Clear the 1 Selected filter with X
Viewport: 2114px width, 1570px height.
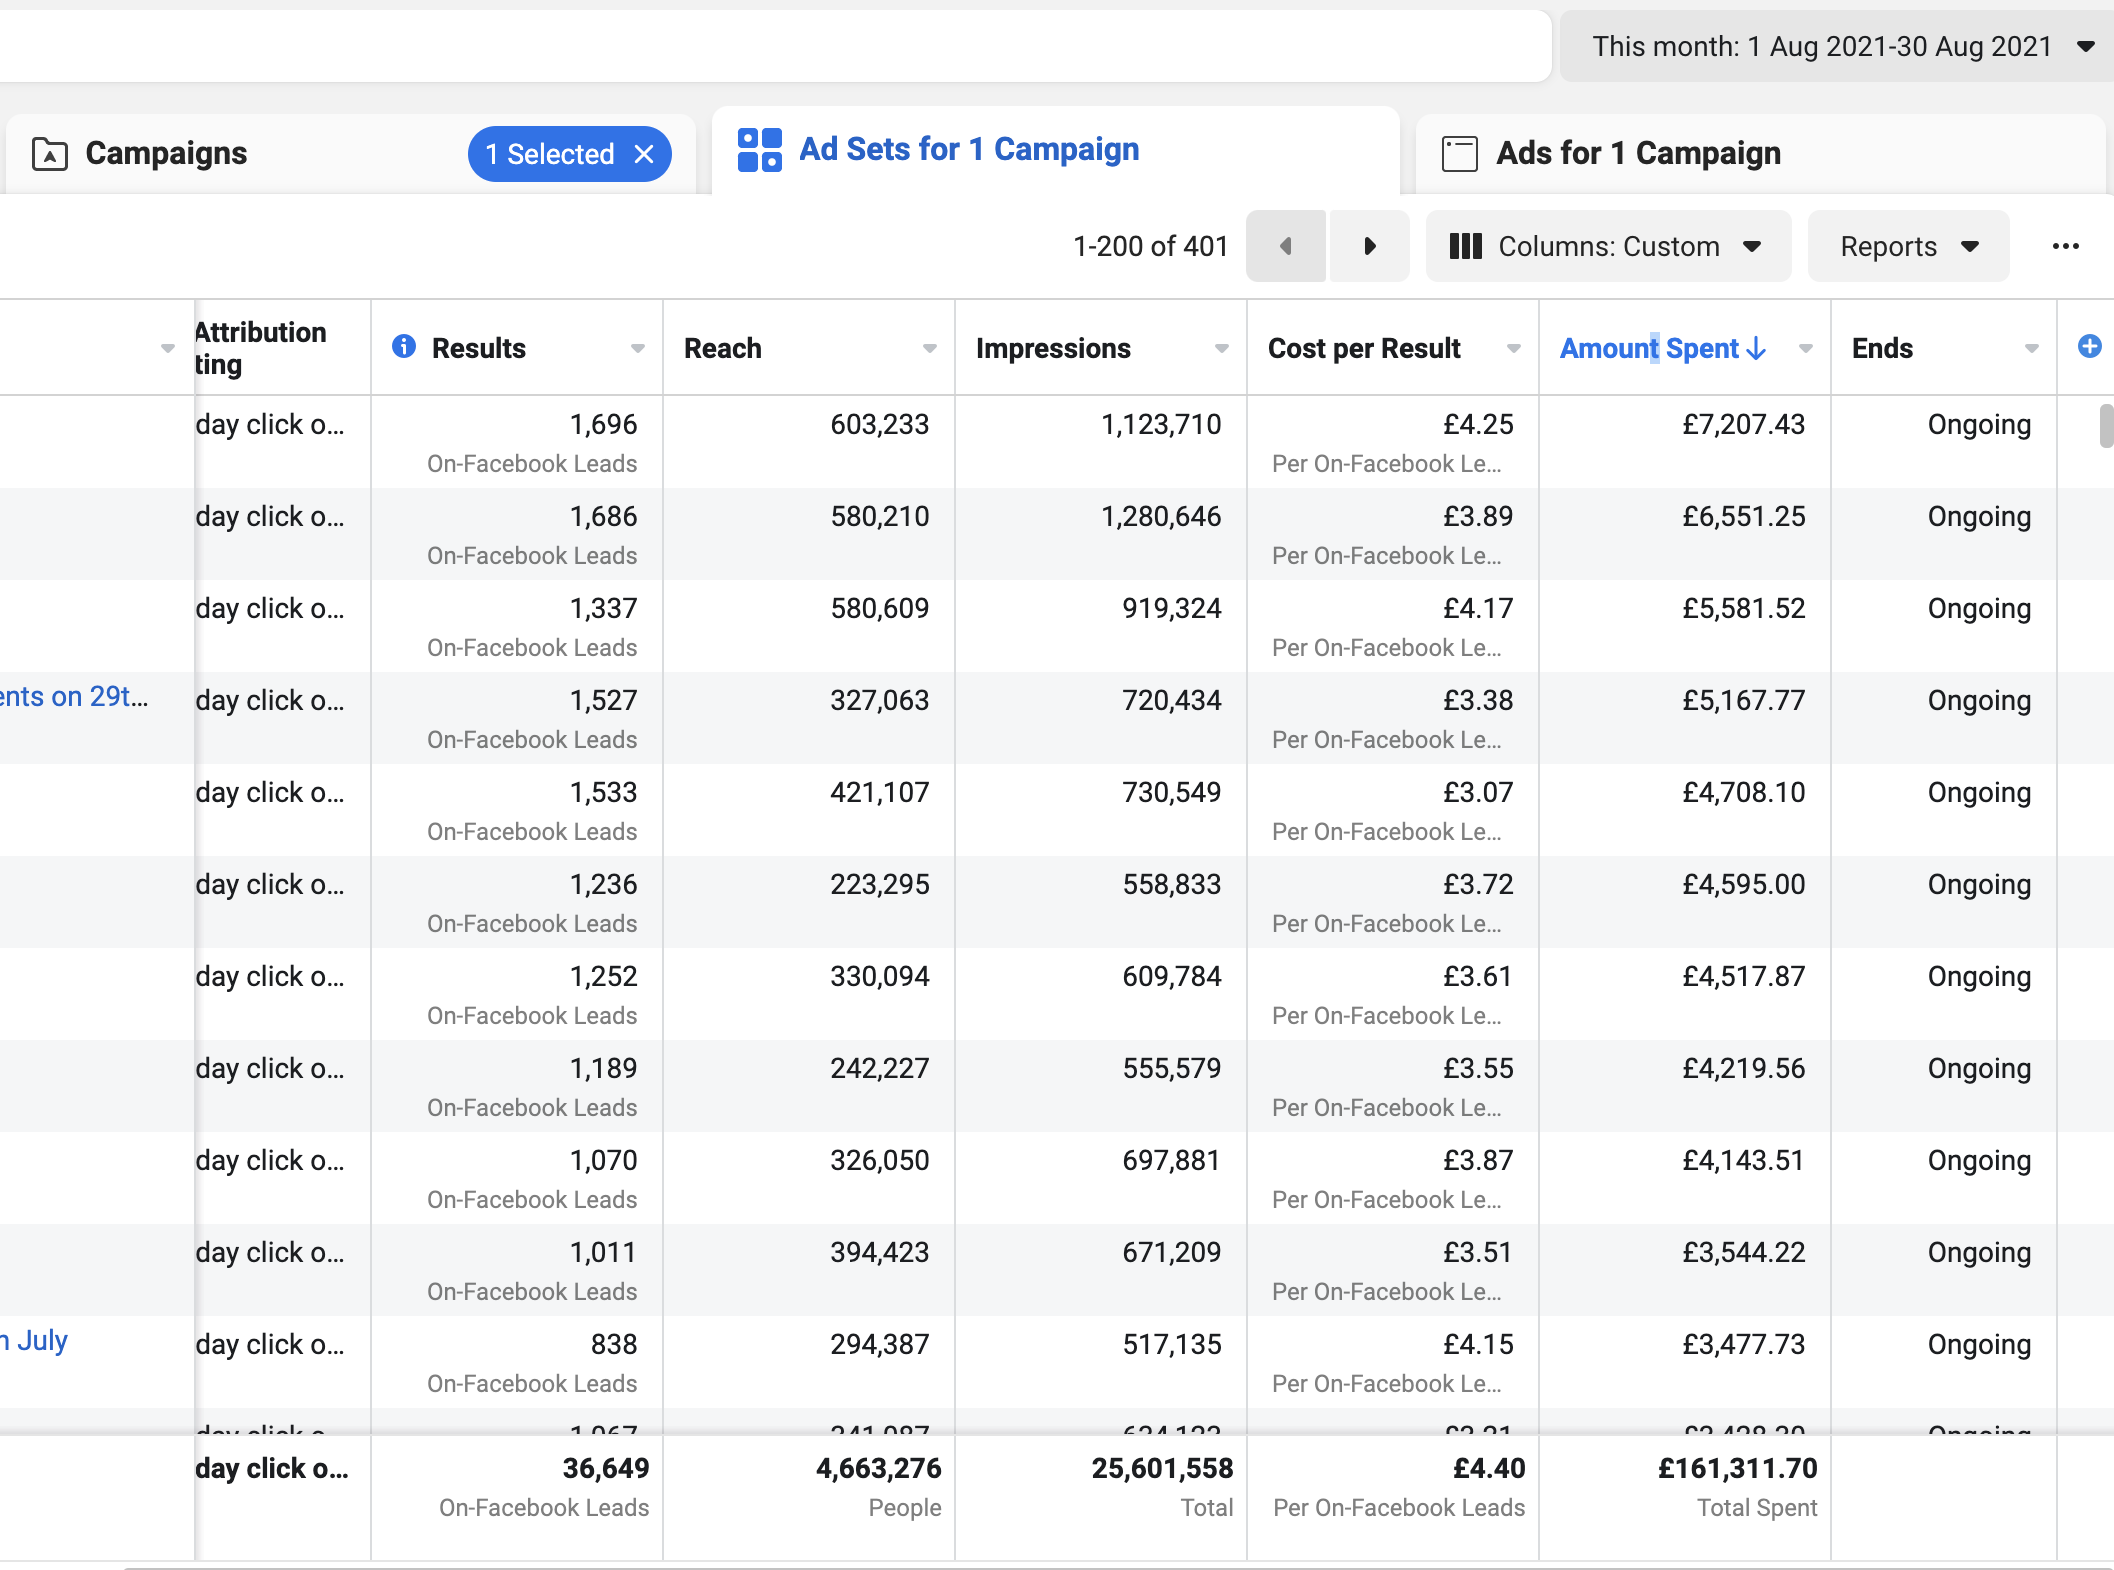(645, 154)
